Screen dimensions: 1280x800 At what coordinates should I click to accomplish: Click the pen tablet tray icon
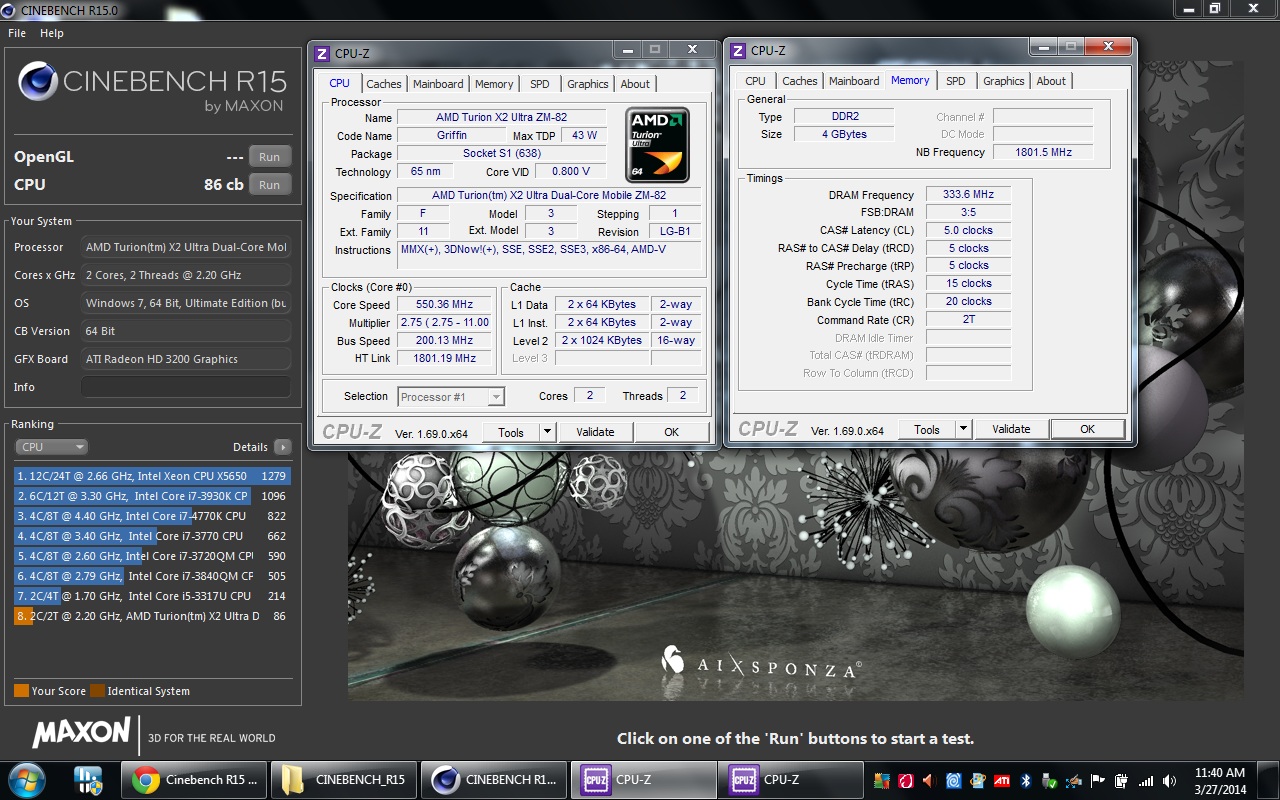1073,781
